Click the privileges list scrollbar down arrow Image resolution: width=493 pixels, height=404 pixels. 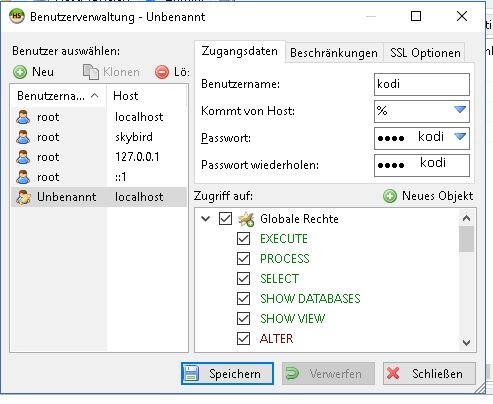466,343
